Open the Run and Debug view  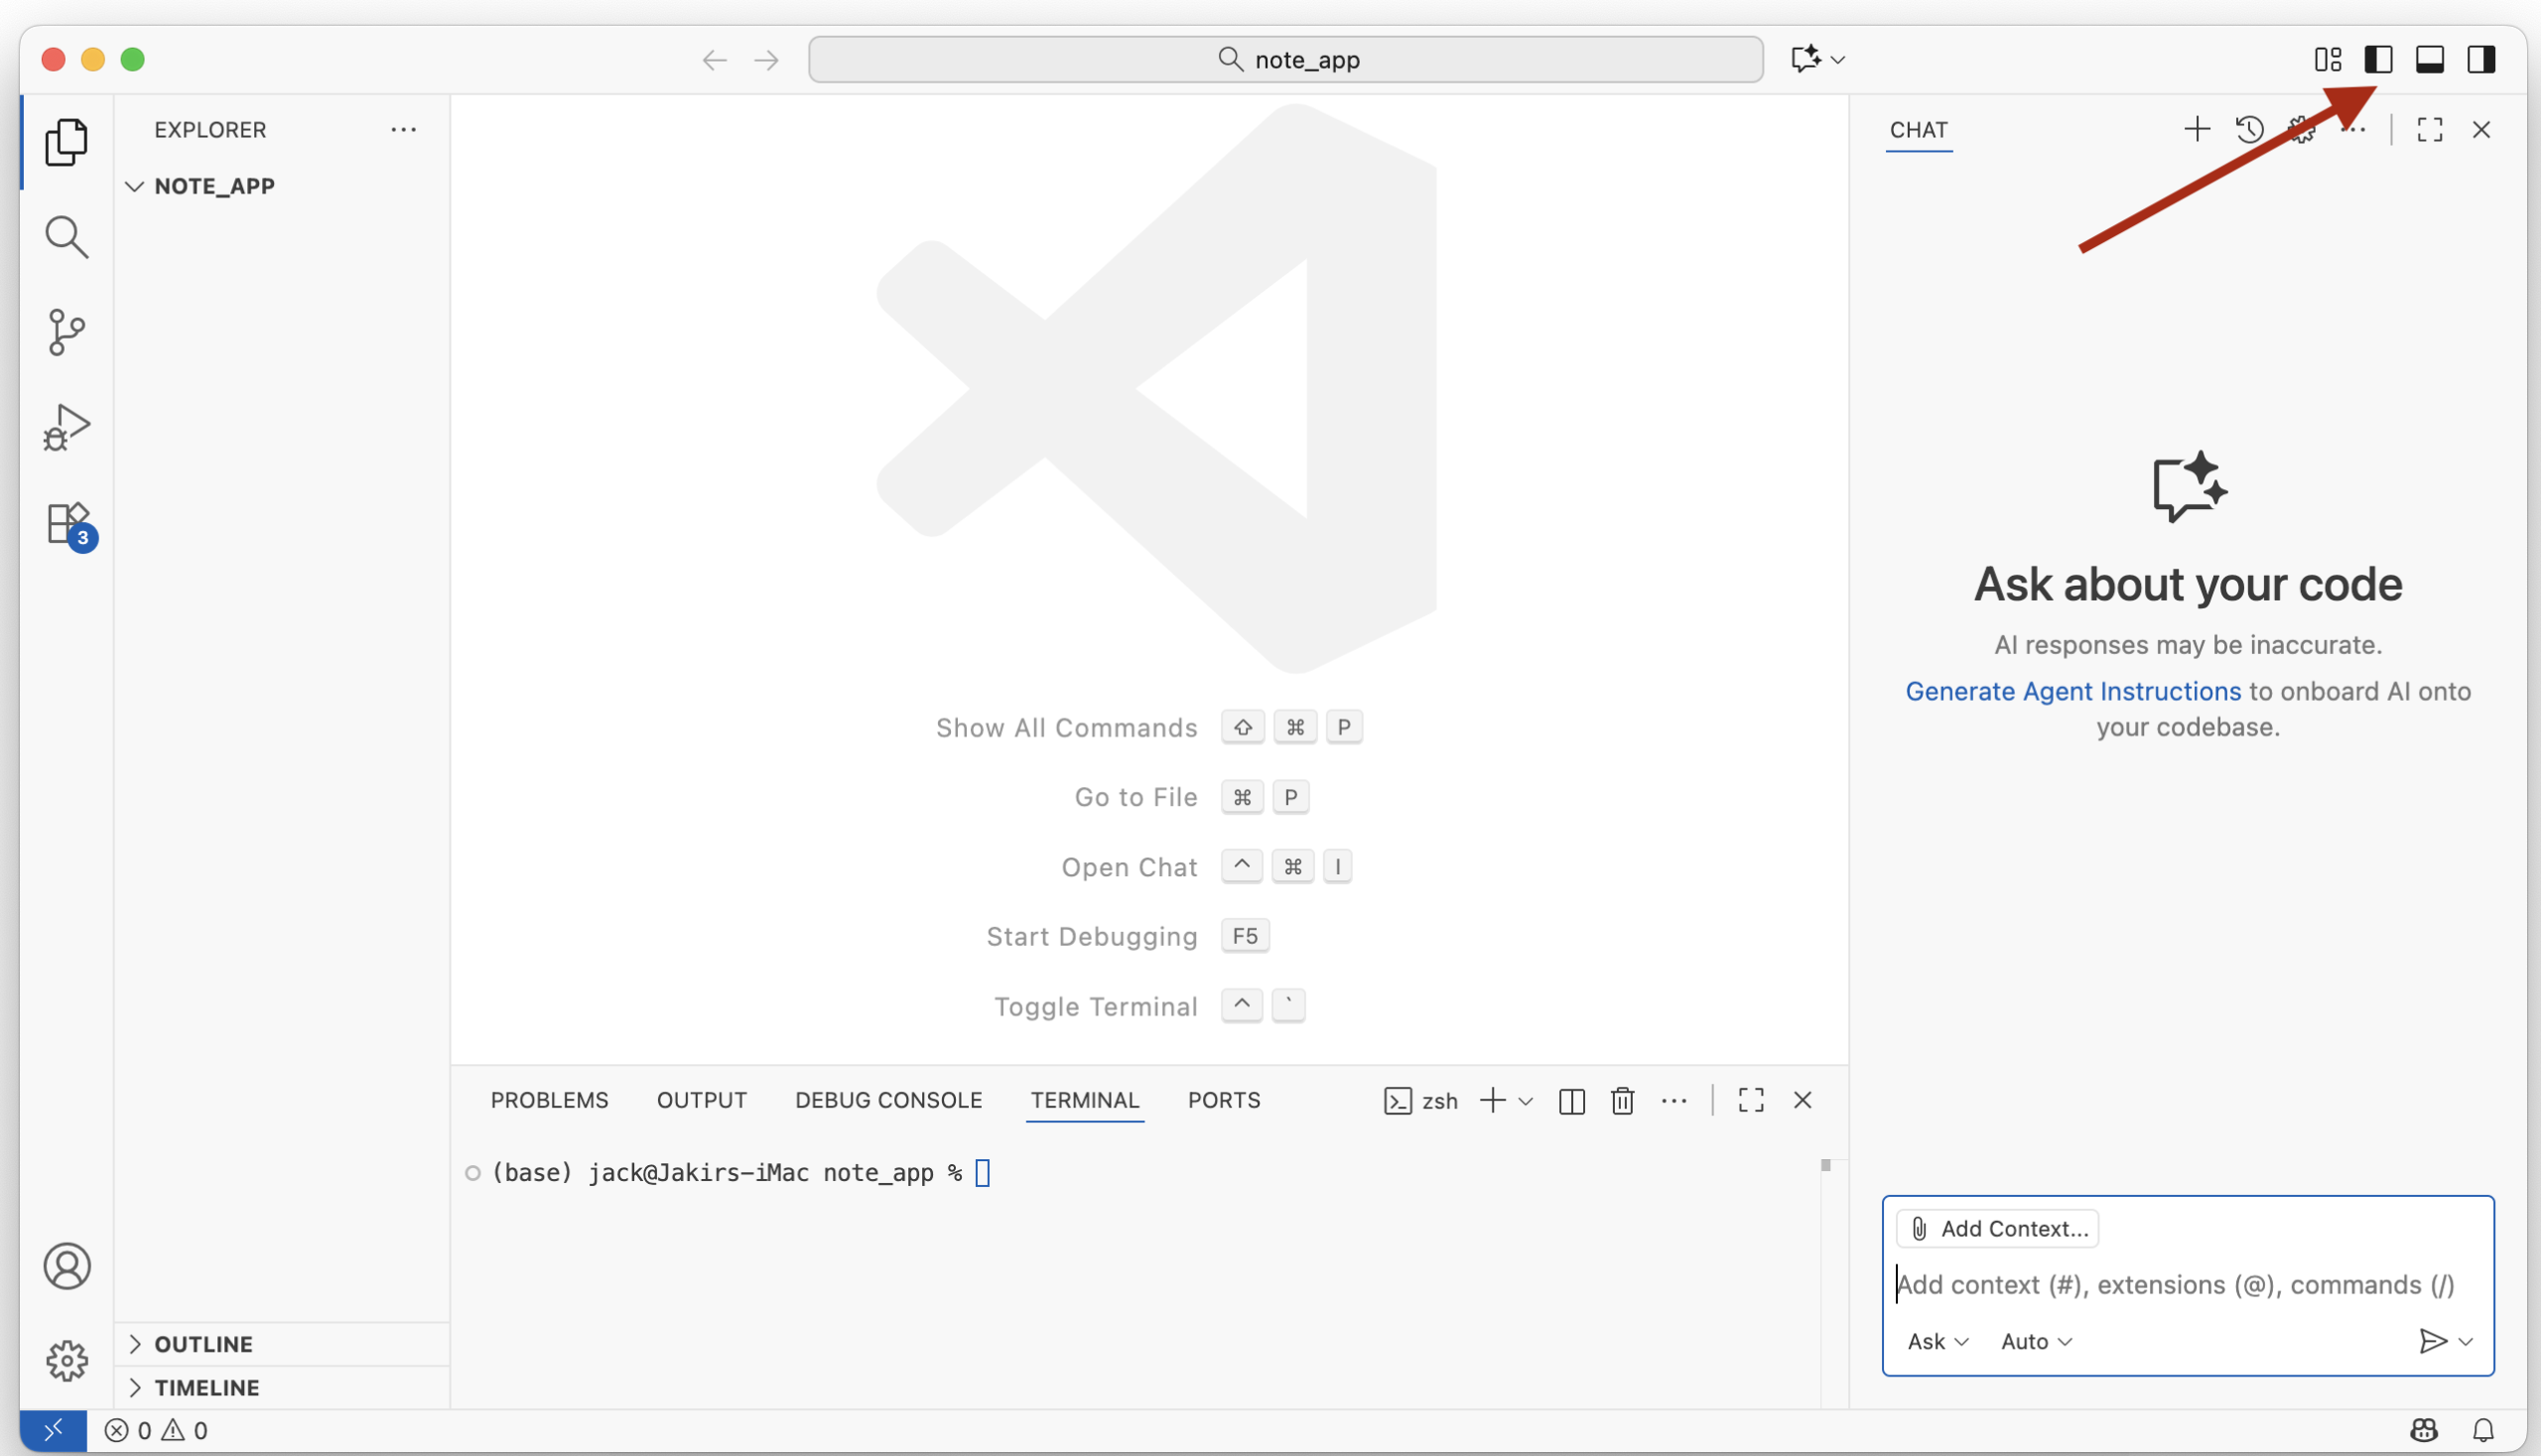[66, 428]
